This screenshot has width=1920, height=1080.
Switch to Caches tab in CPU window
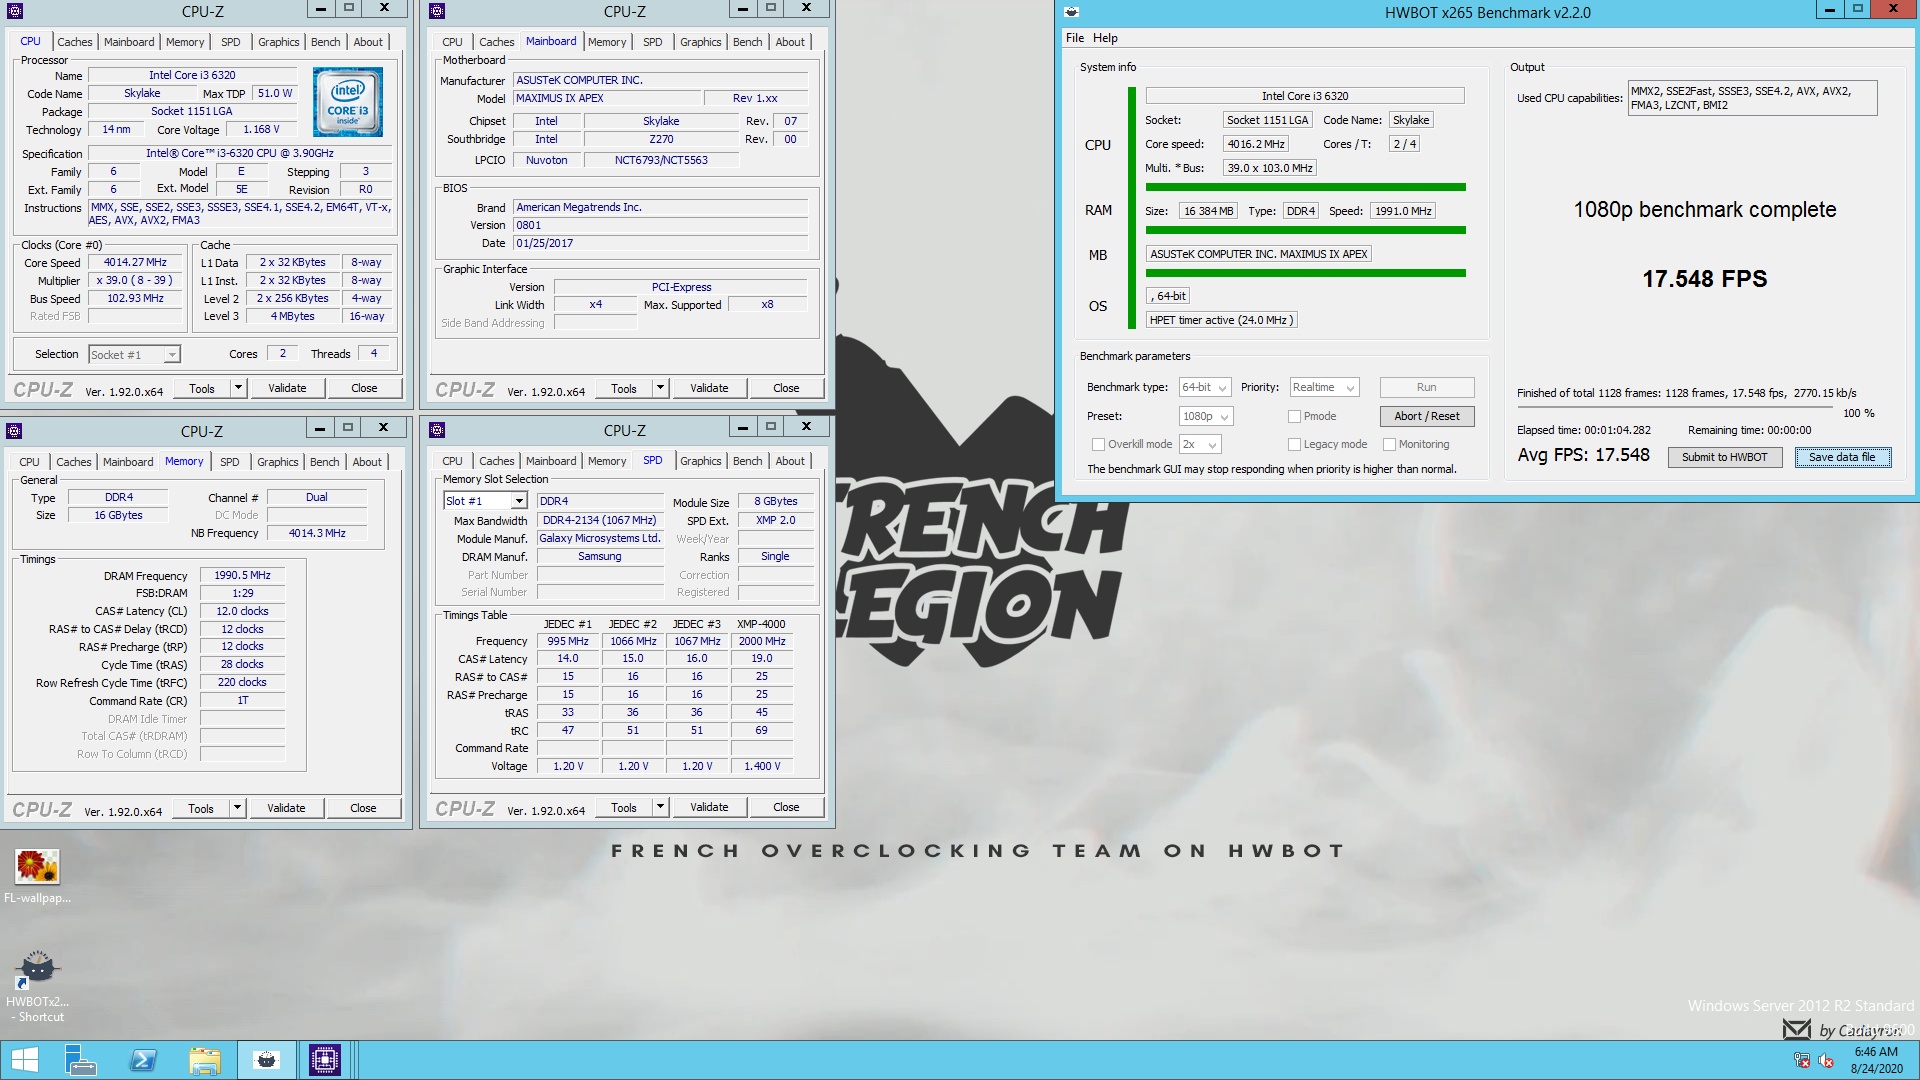pyautogui.click(x=75, y=42)
